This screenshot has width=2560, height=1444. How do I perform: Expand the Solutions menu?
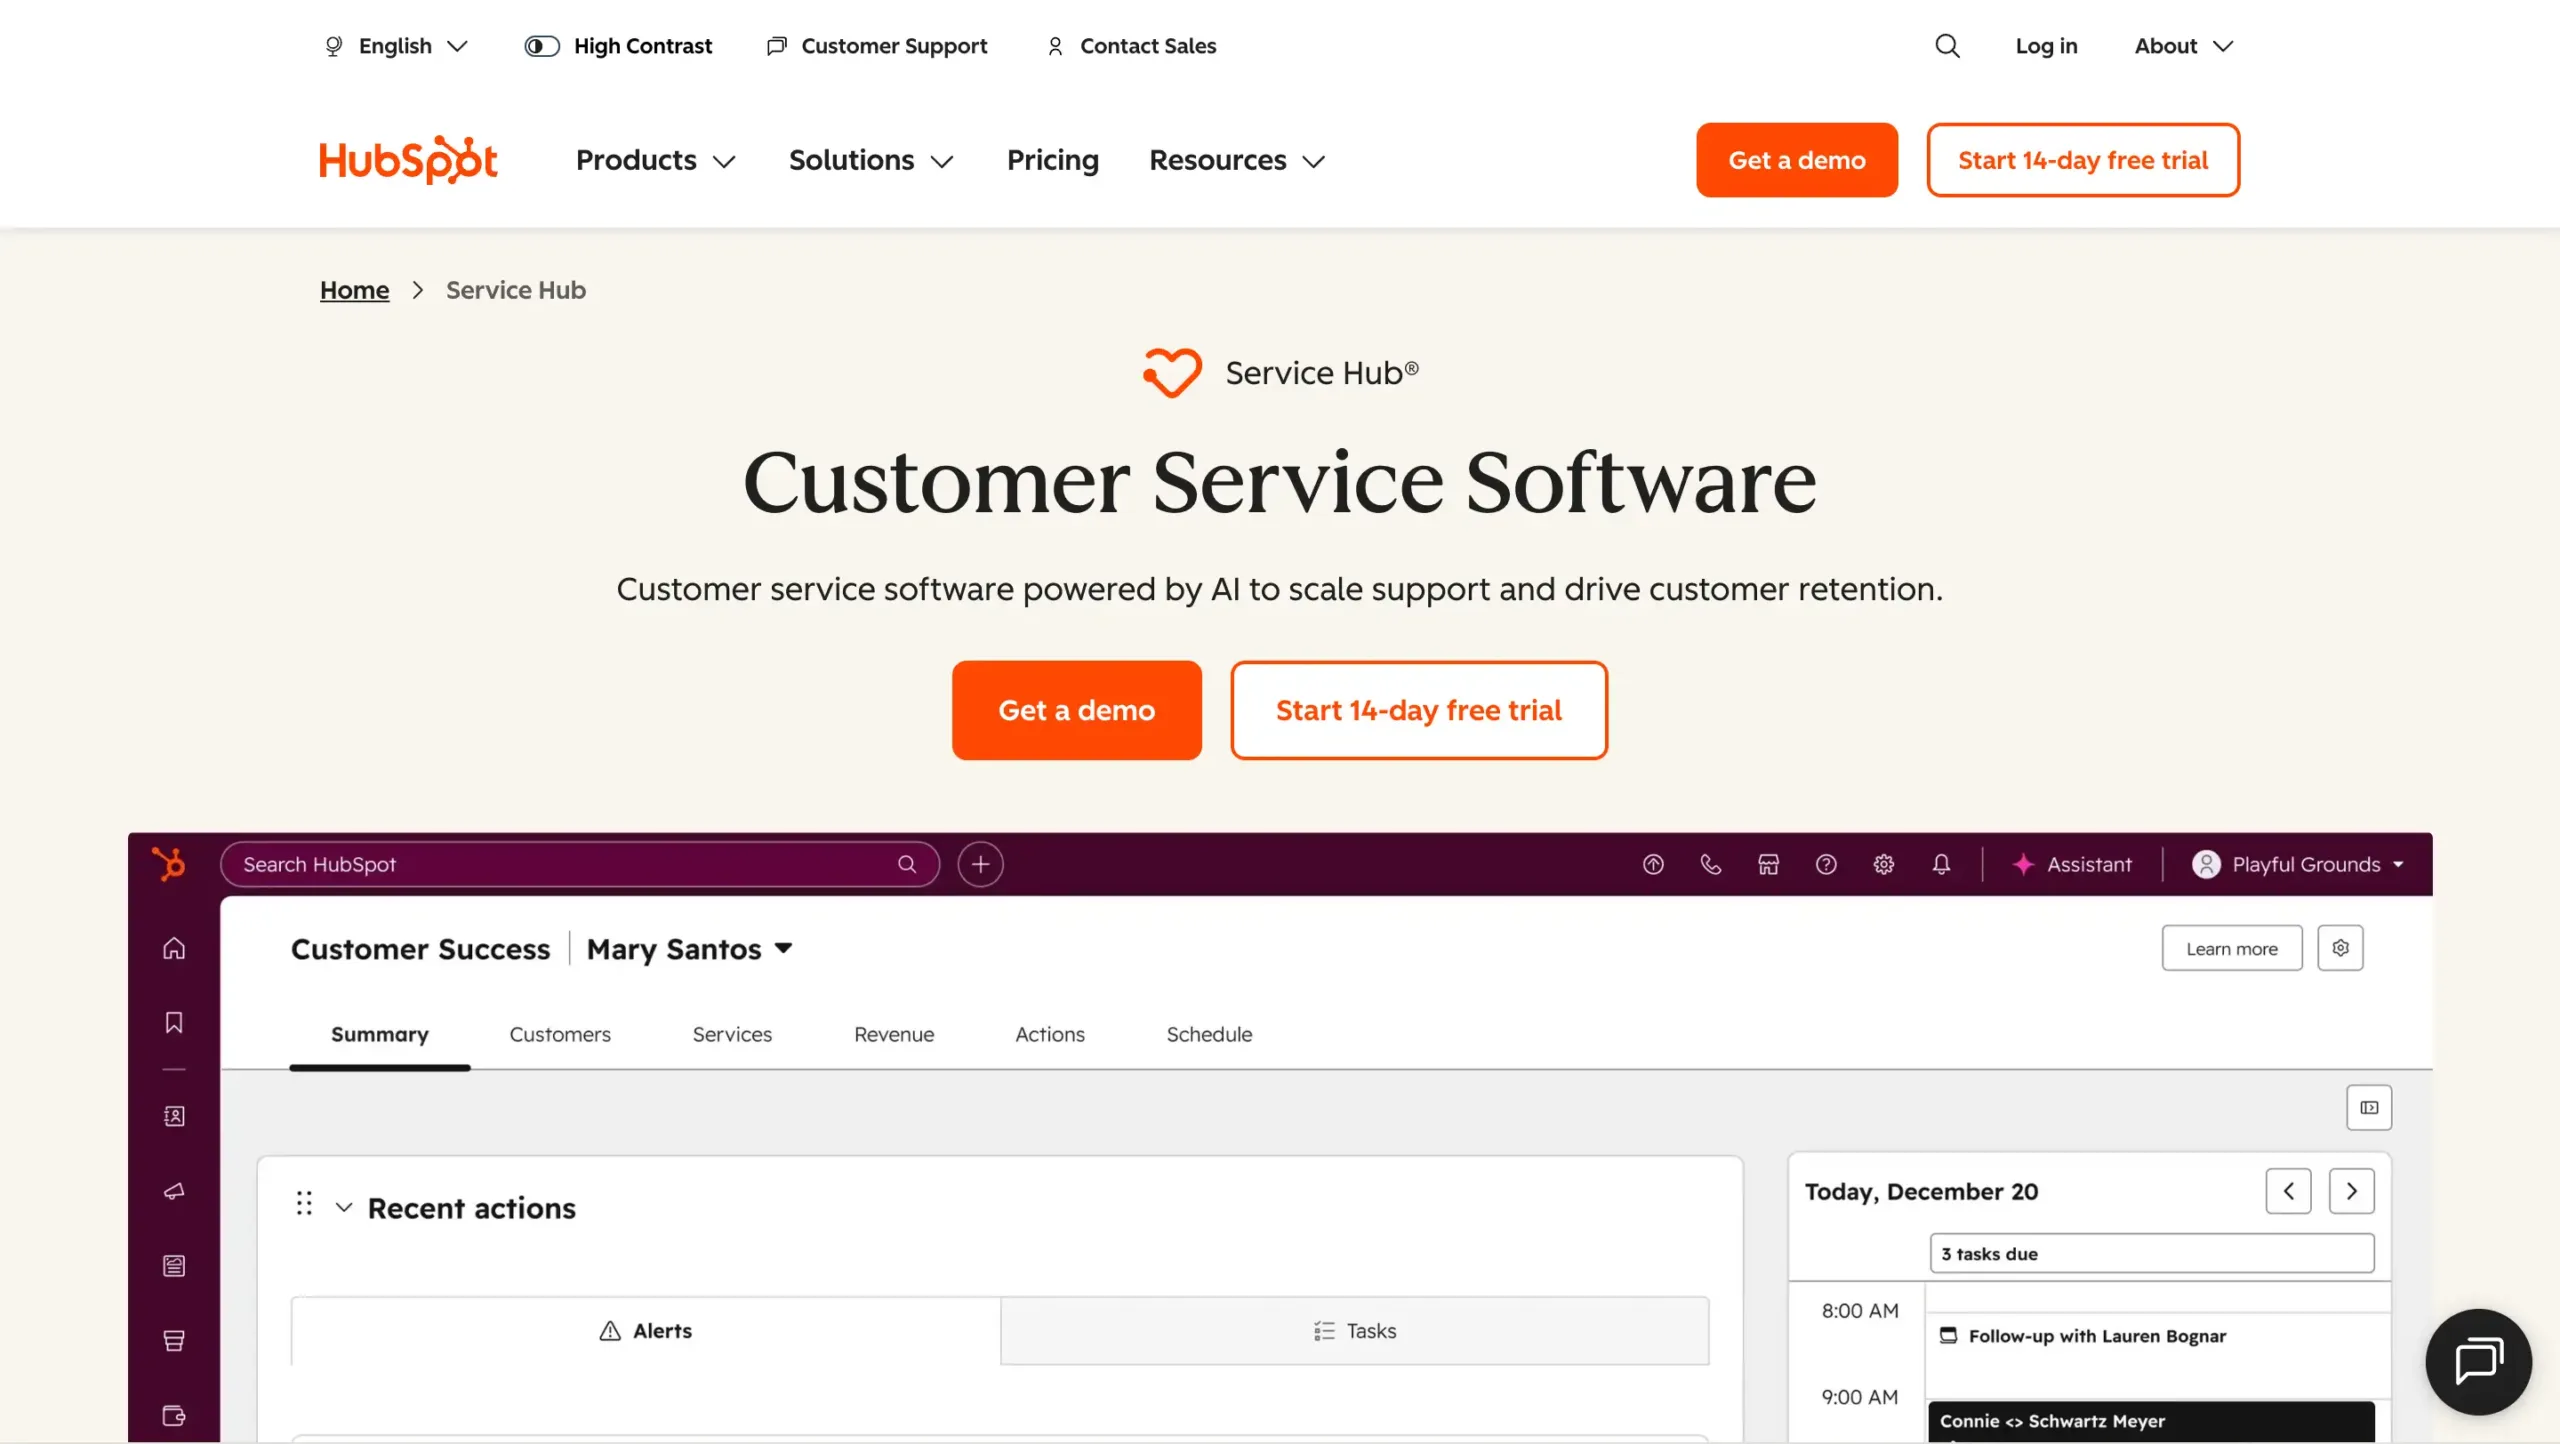[871, 160]
